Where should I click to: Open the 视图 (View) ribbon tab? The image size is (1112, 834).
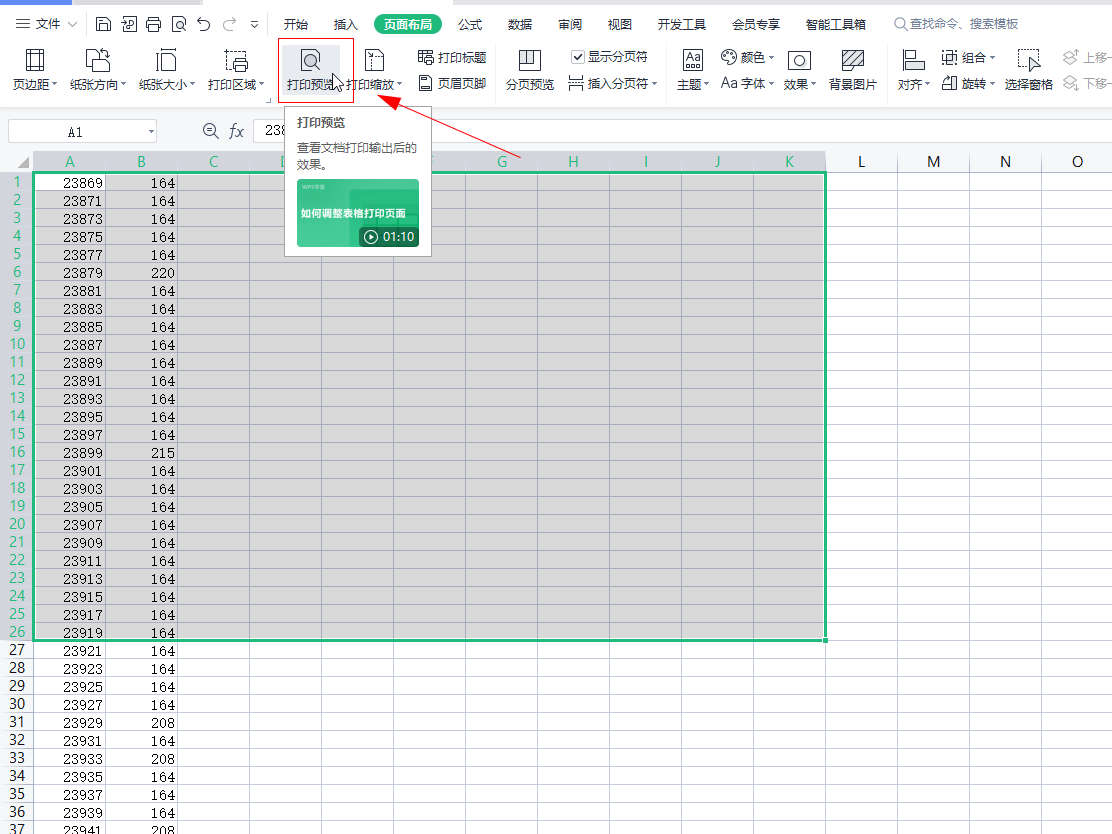(x=620, y=24)
